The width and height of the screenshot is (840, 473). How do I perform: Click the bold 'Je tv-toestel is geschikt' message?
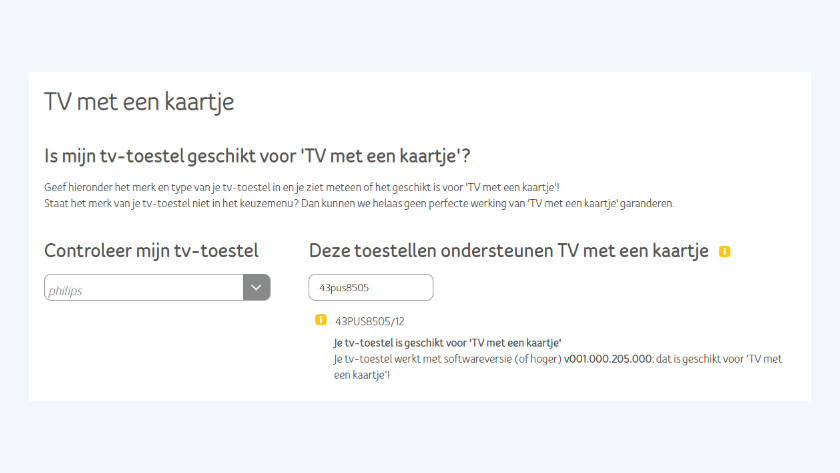click(447, 342)
